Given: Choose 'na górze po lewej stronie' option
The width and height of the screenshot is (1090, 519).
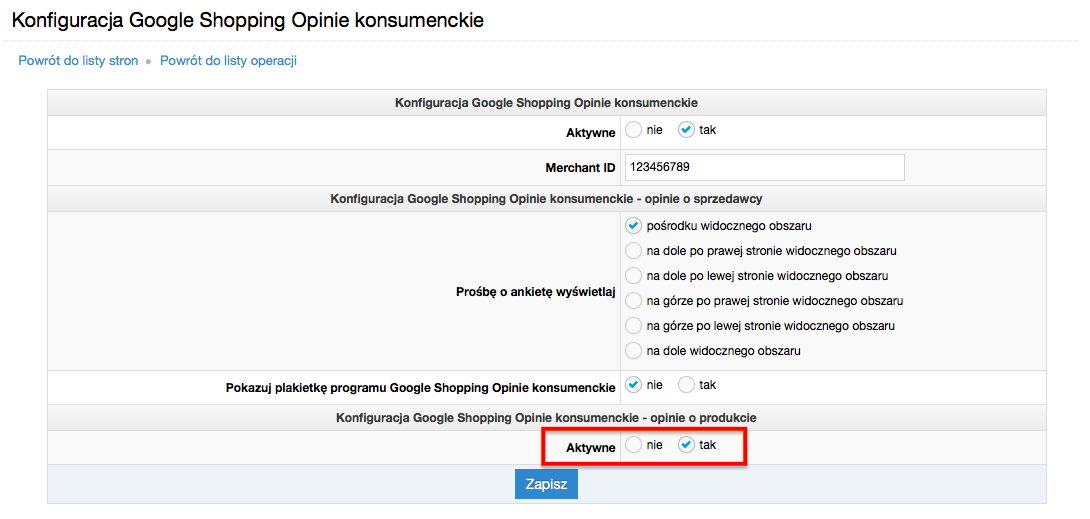Looking at the screenshot, I should pyautogui.click(x=633, y=326).
